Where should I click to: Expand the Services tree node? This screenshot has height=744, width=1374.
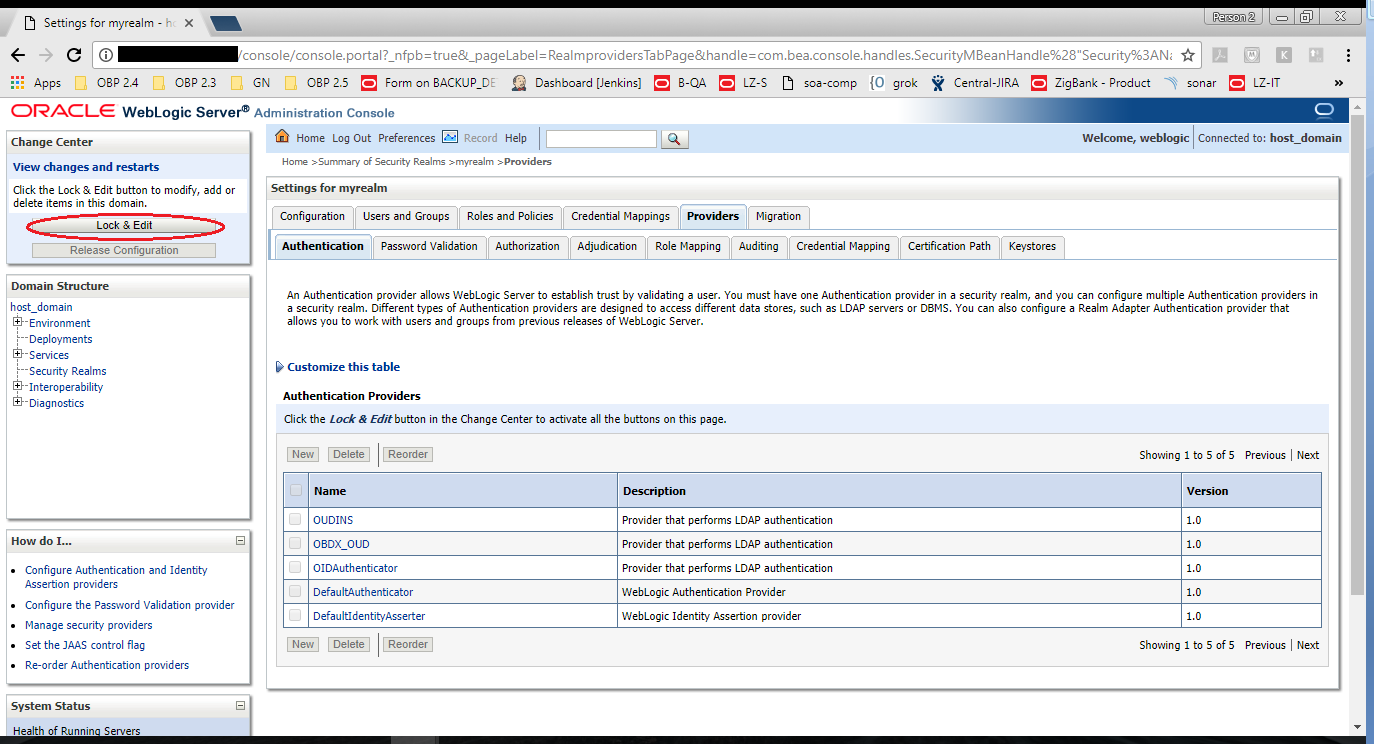(x=18, y=354)
